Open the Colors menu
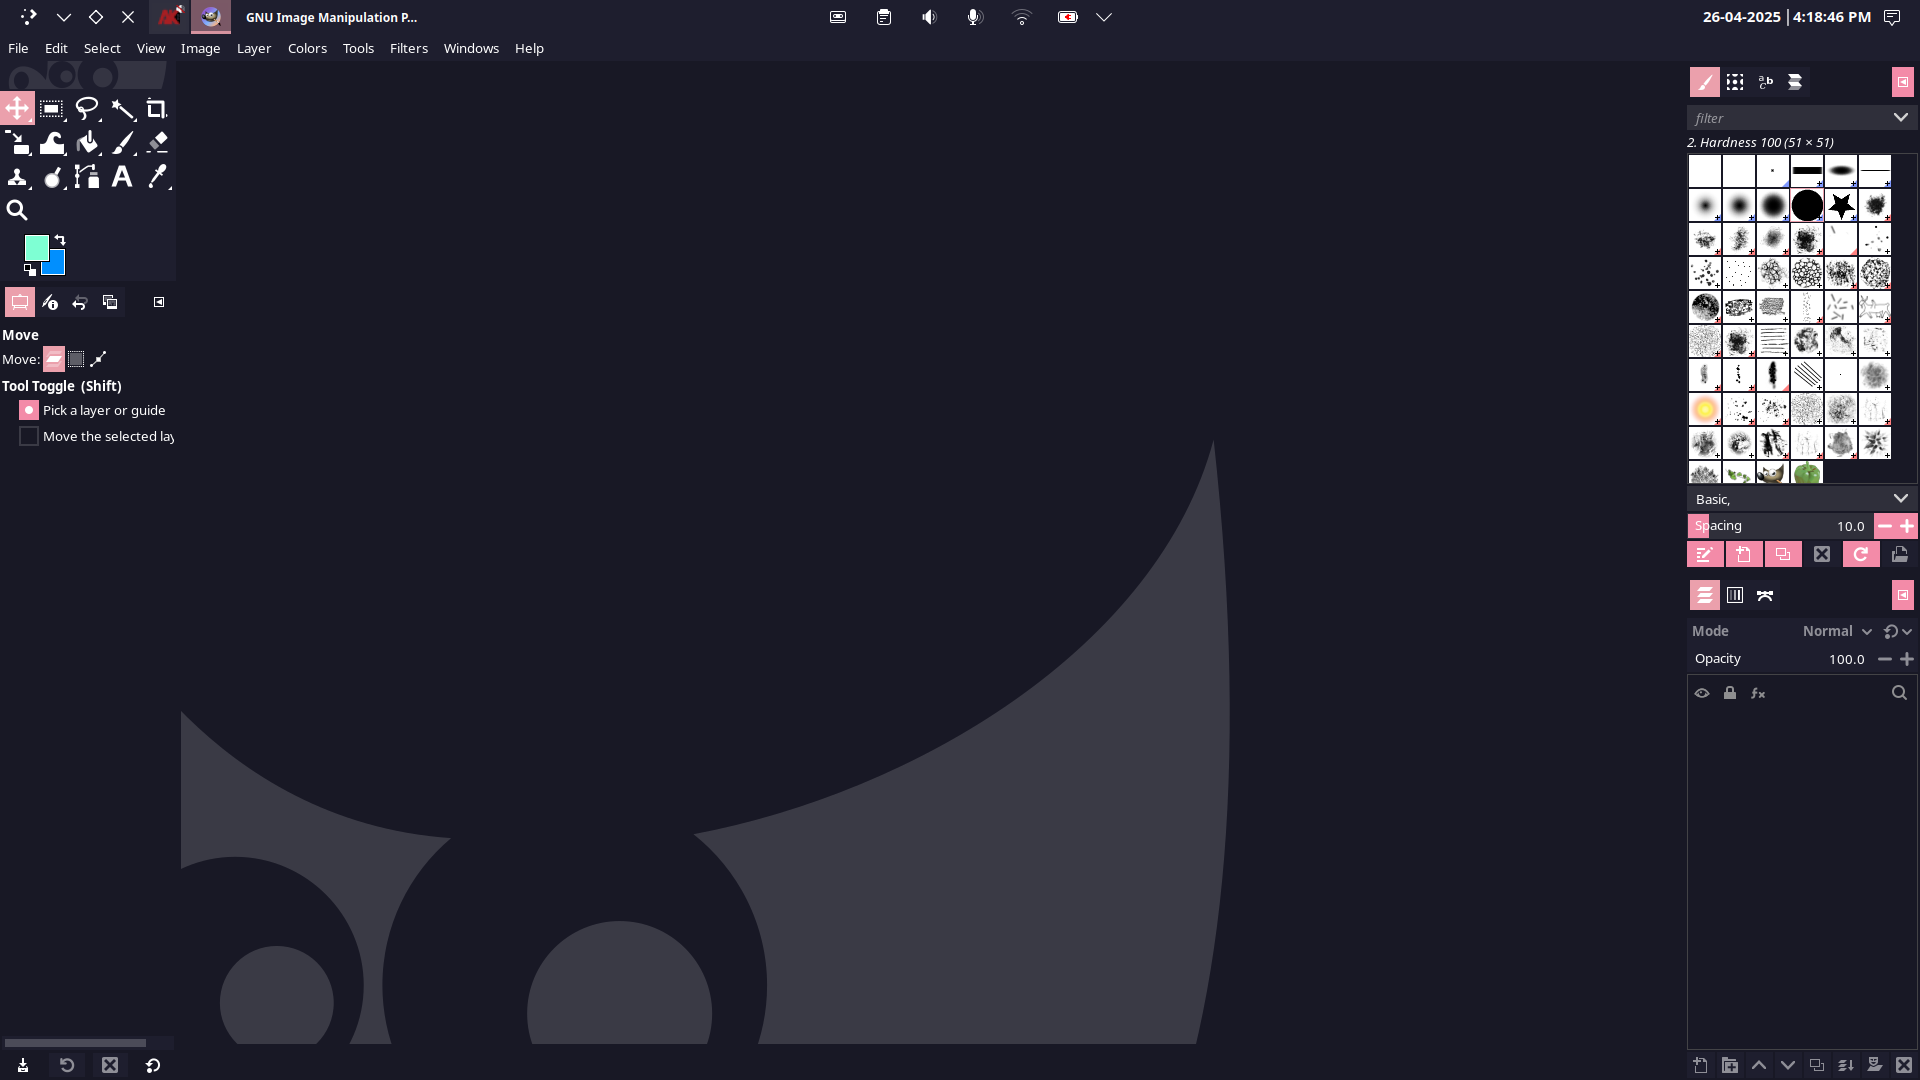Image resolution: width=1920 pixels, height=1080 pixels. [307, 48]
